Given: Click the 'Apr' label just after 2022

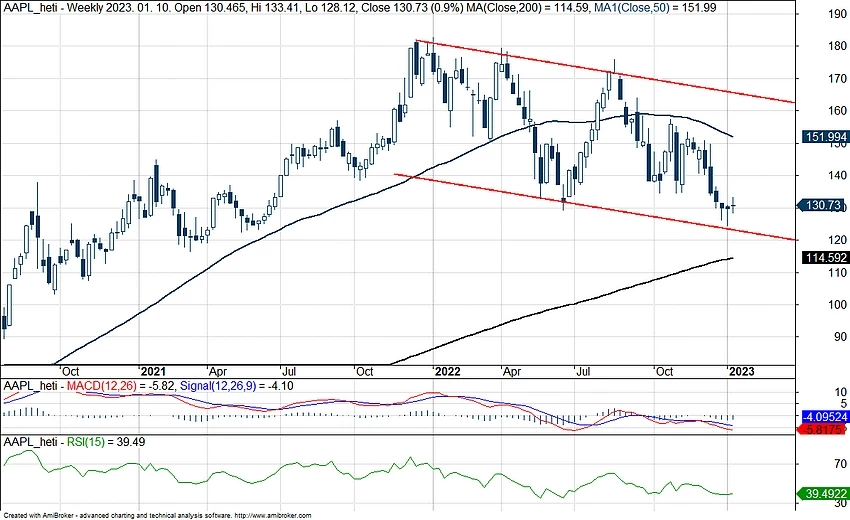Looking at the screenshot, I should tap(512, 371).
